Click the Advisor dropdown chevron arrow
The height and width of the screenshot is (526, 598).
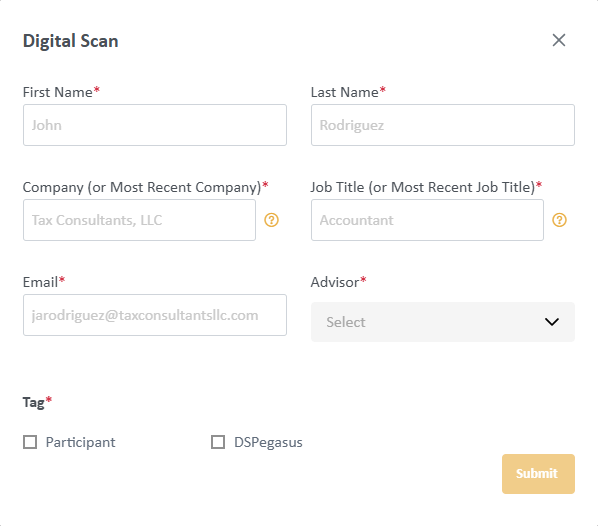pyautogui.click(x=551, y=322)
